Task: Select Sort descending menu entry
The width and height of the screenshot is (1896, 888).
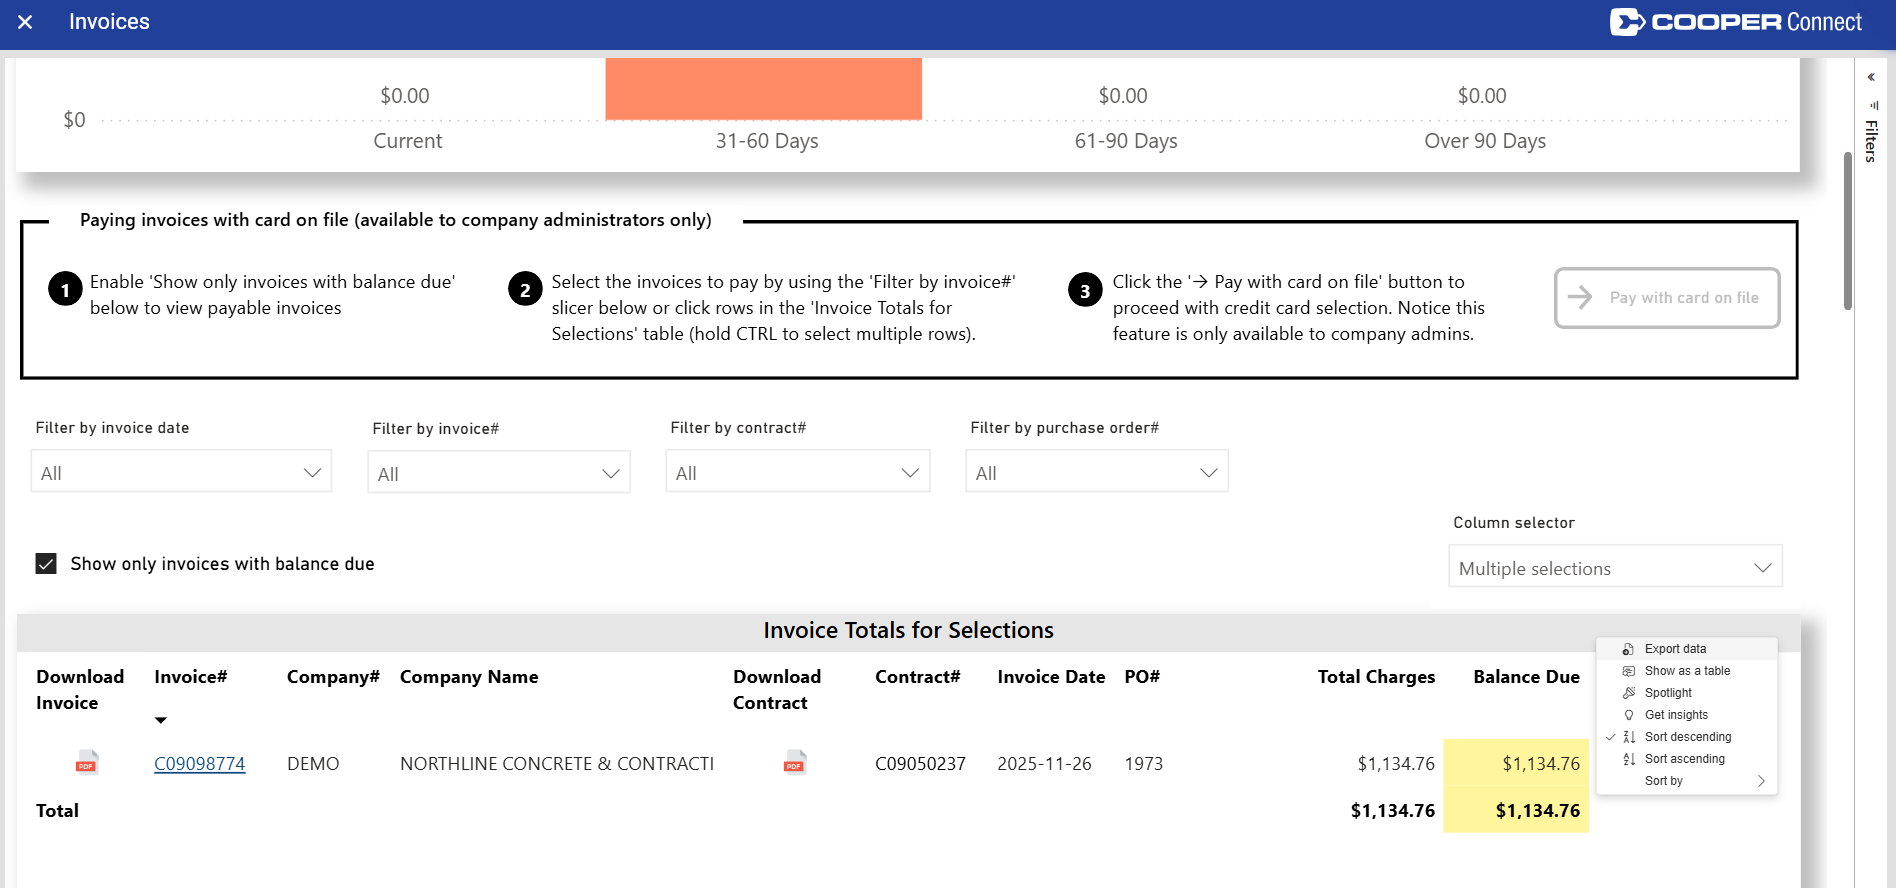Action: [1687, 737]
